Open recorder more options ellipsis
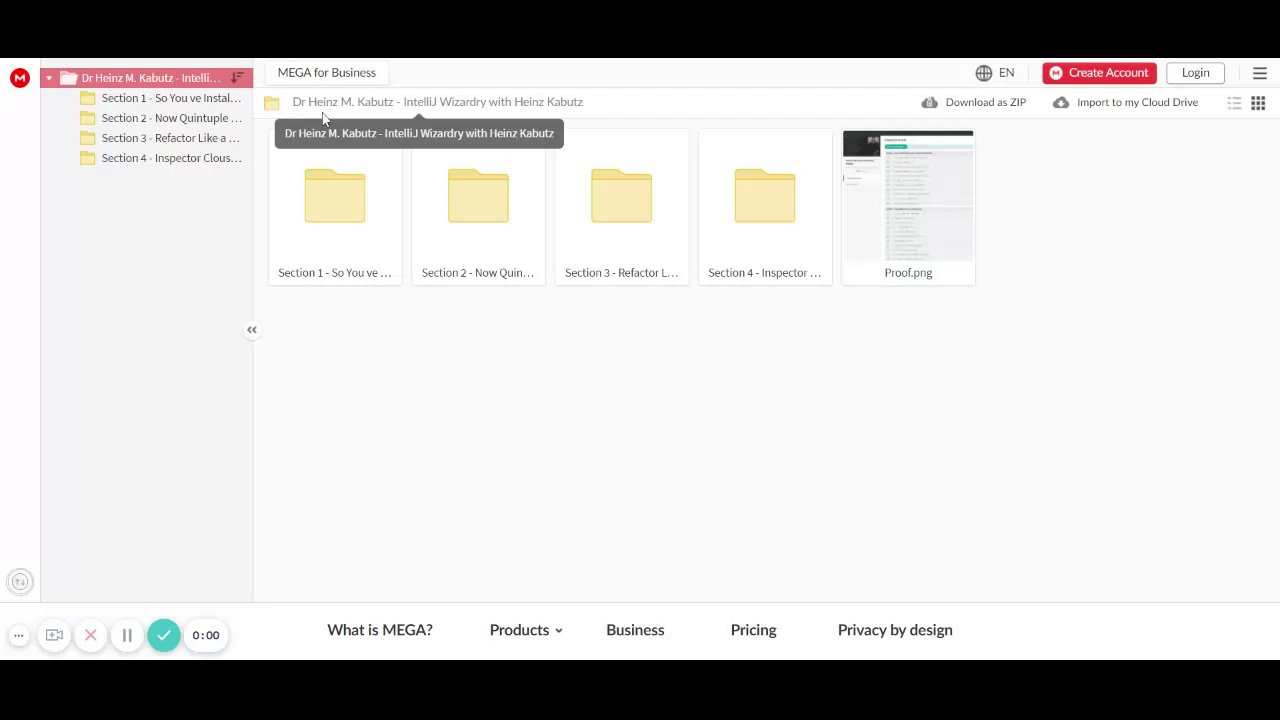Image resolution: width=1280 pixels, height=720 pixels. click(x=18, y=635)
